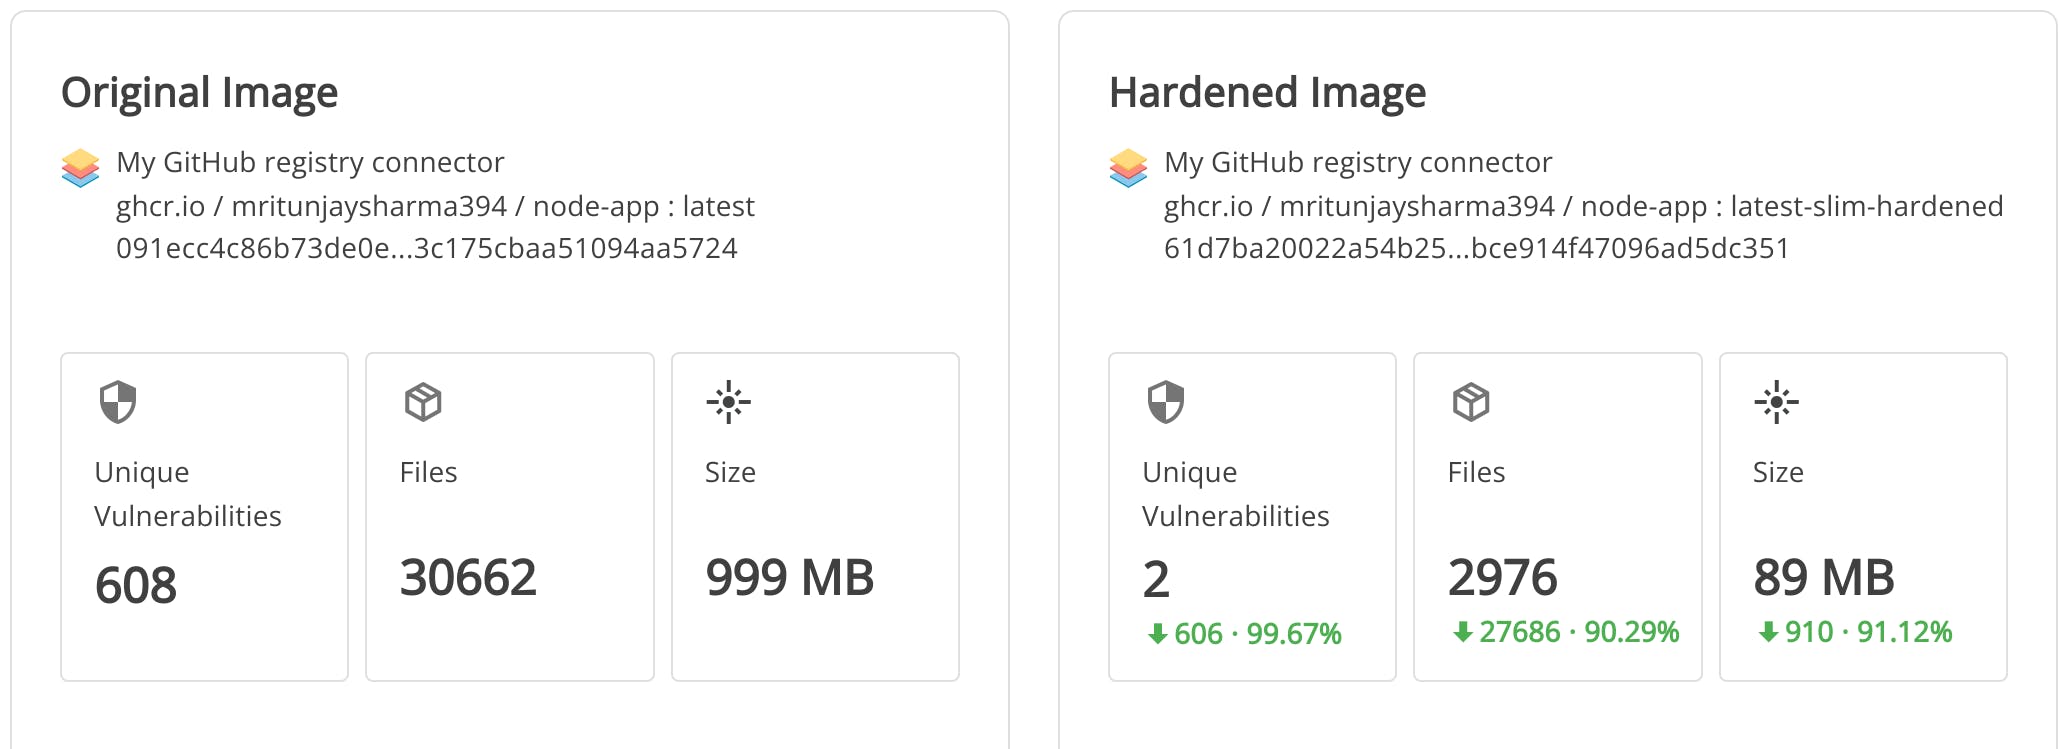The width and height of the screenshot is (2064, 749).
Task: Click the package icon in Original Files card
Action: click(x=423, y=402)
